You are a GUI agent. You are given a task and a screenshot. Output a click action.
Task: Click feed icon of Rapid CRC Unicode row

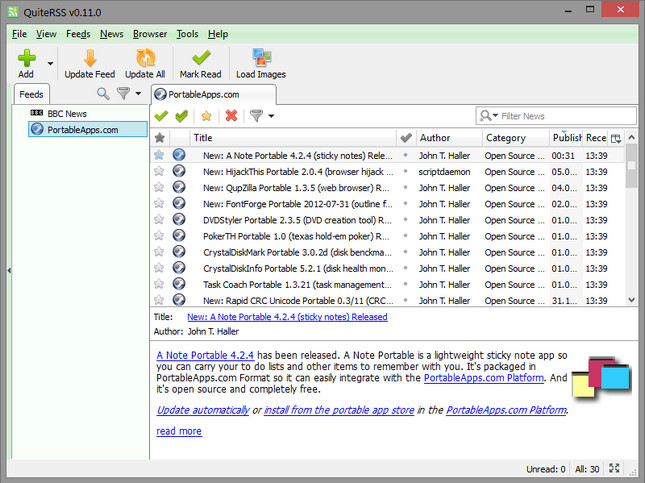(x=179, y=300)
